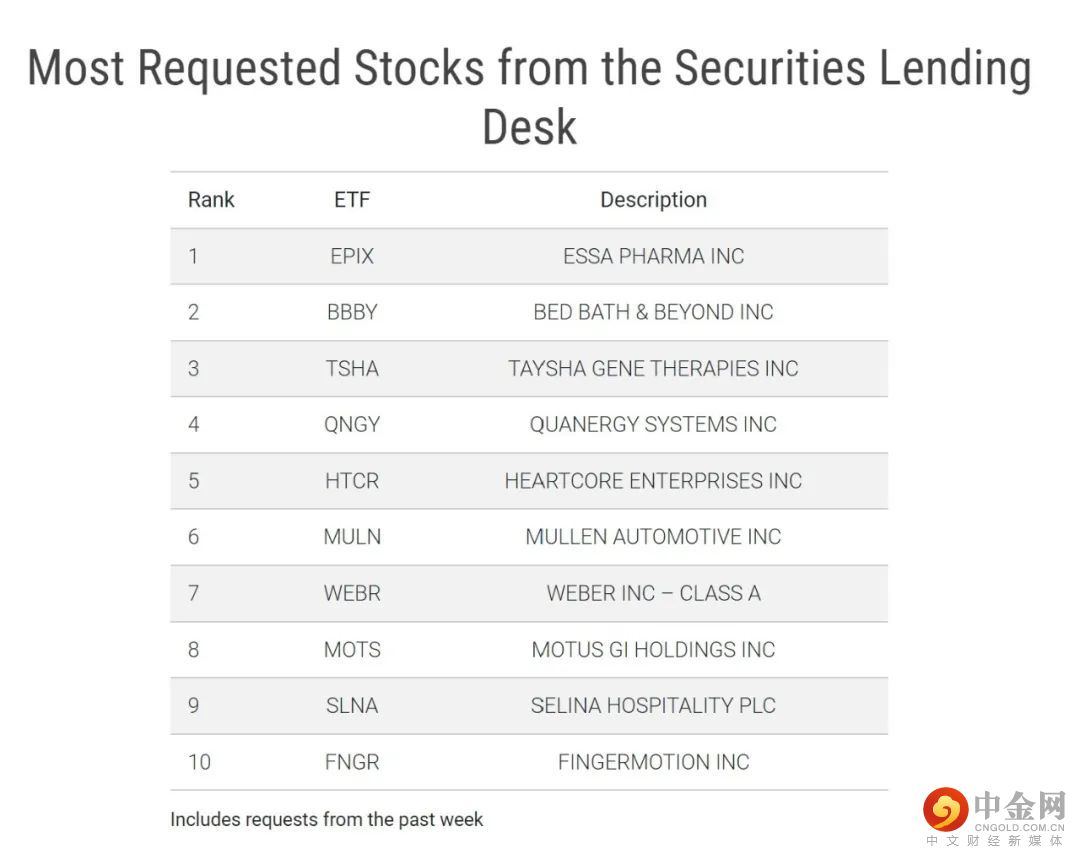
Task: Click HEARTCORE ENTERPRISES INC description
Action: (x=653, y=481)
